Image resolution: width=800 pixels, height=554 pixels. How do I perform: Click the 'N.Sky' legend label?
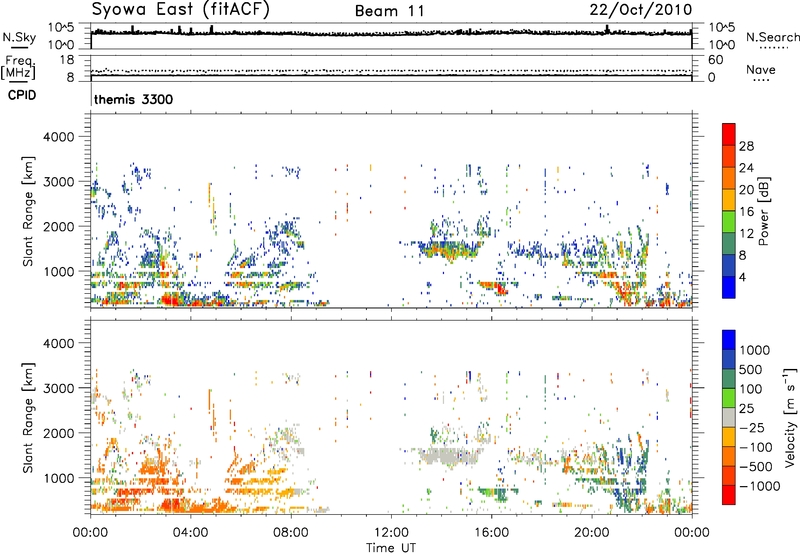[19, 37]
